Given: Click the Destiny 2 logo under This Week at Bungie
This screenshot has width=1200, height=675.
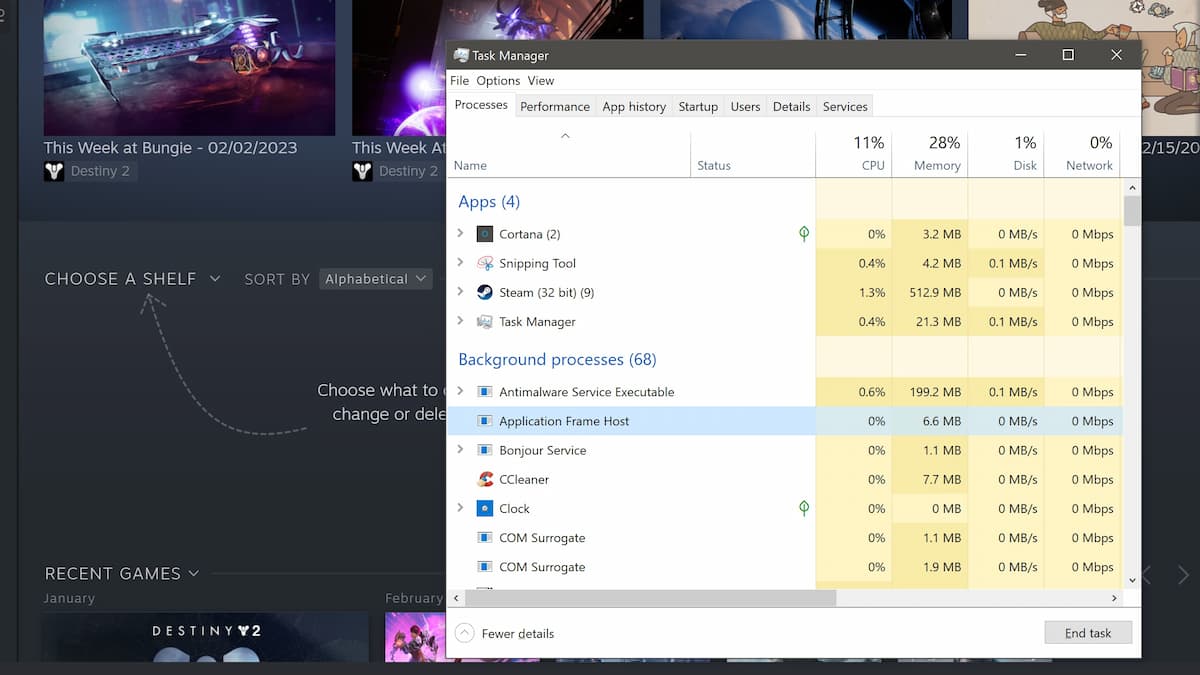Looking at the screenshot, I should [x=54, y=171].
